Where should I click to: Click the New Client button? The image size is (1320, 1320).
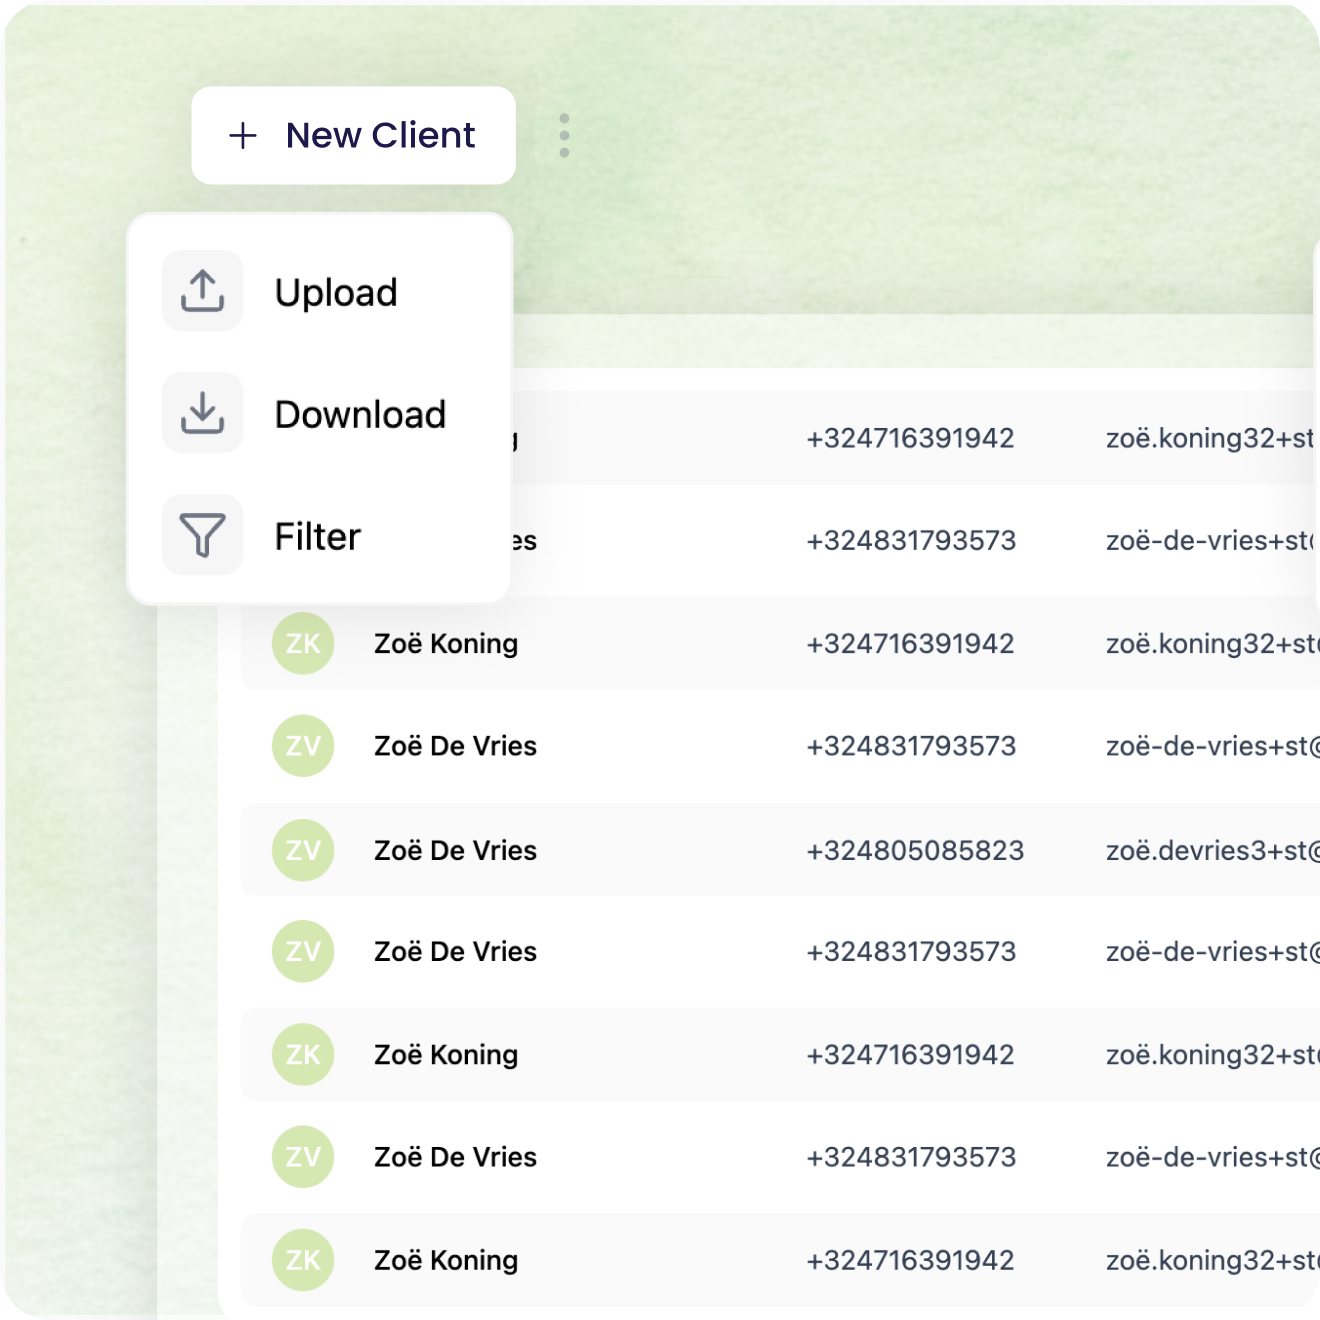[353, 135]
